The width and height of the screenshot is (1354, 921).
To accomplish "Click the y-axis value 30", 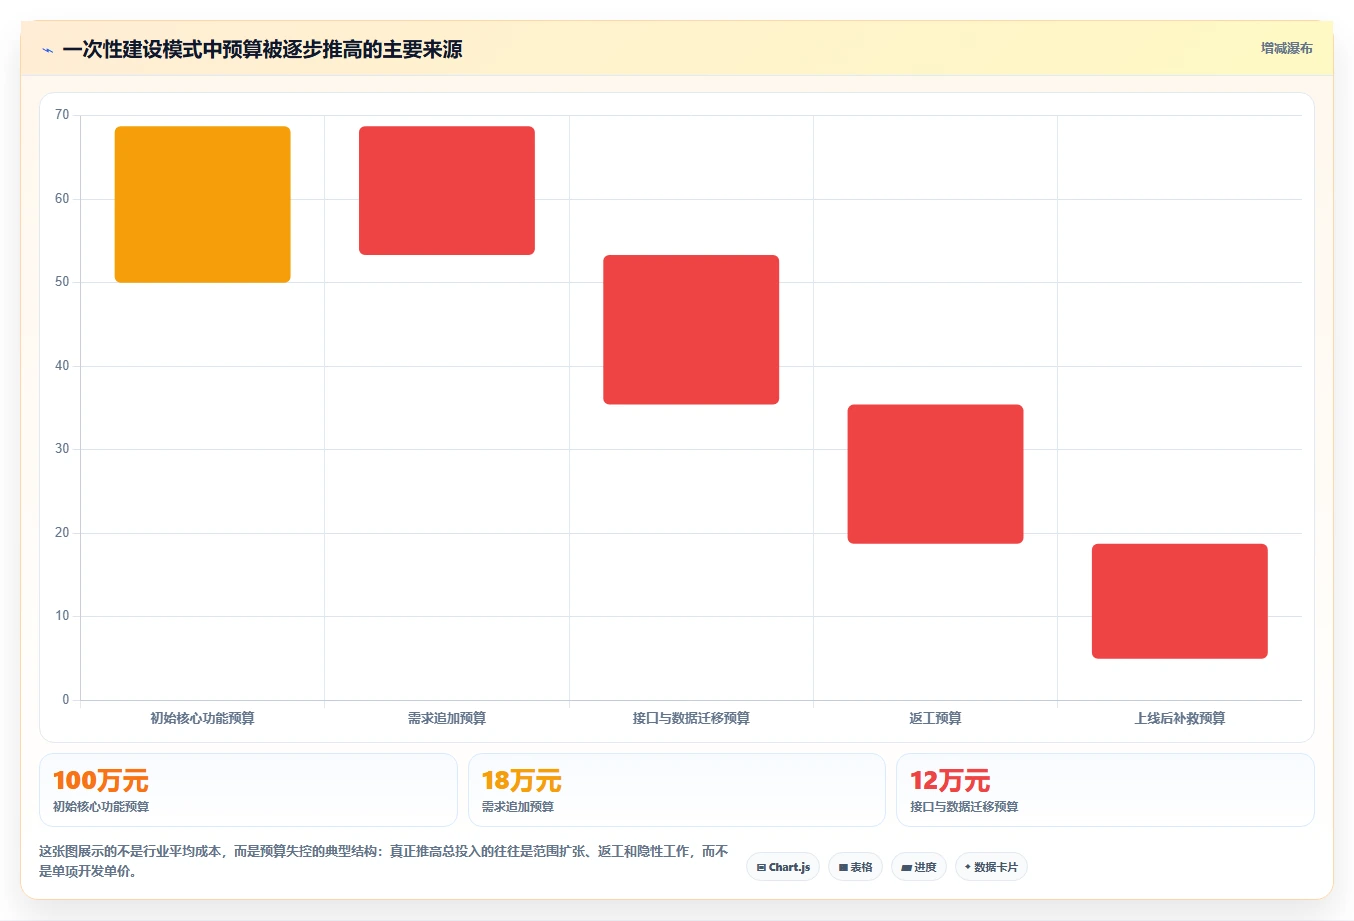I will tap(62, 449).
